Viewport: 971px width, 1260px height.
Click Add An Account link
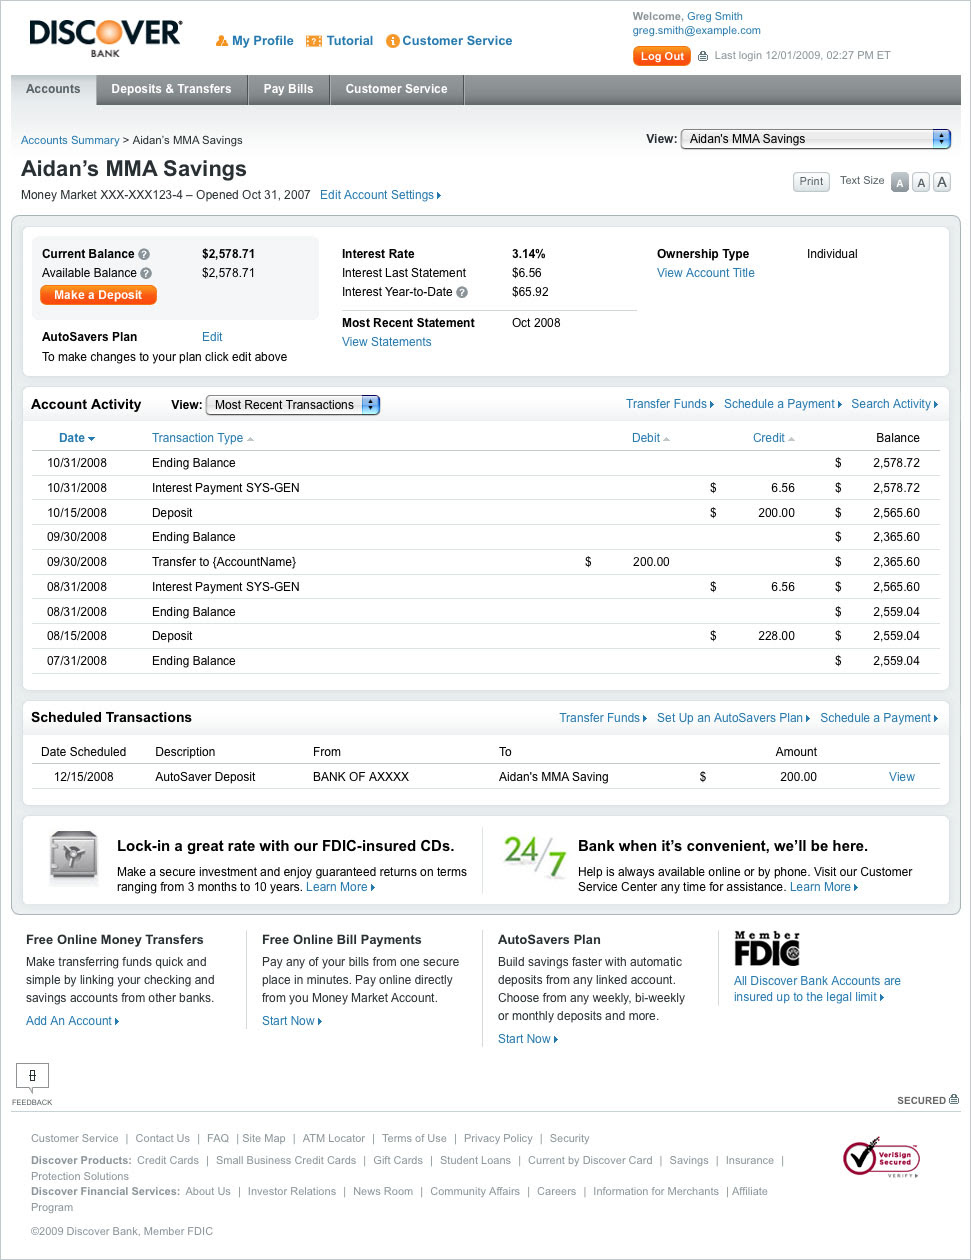coord(73,1021)
